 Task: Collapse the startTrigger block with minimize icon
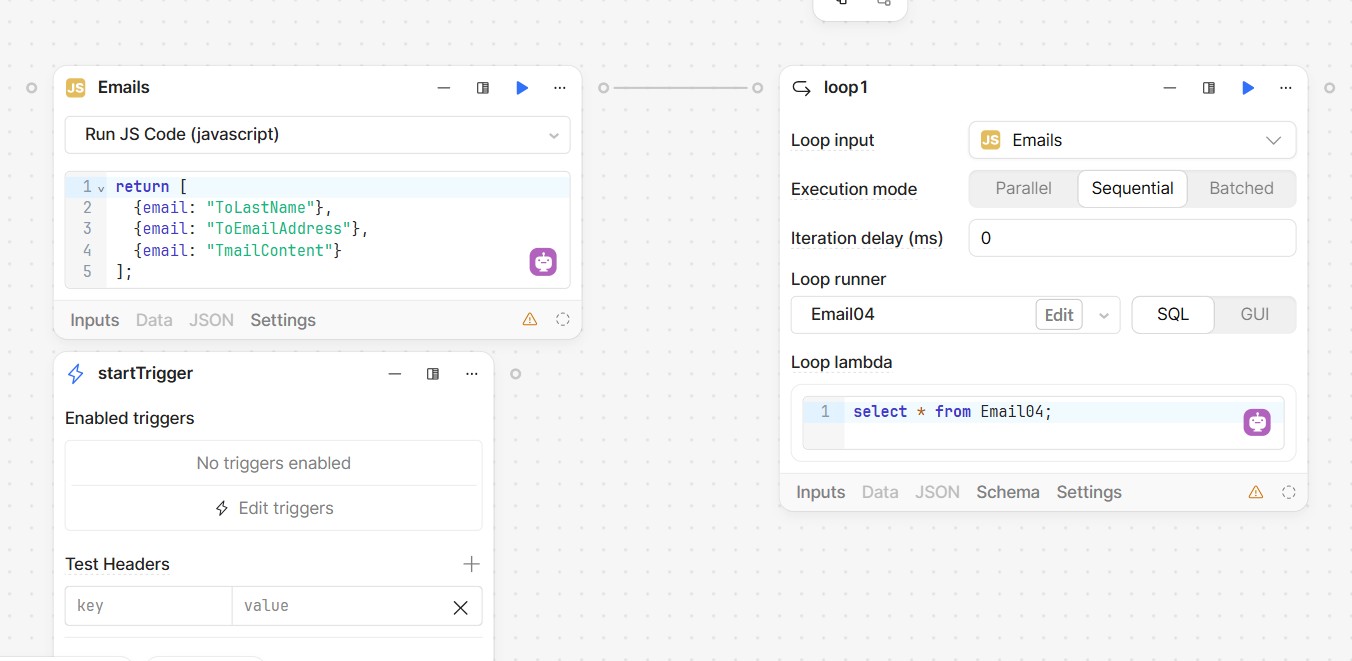(x=395, y=374)
